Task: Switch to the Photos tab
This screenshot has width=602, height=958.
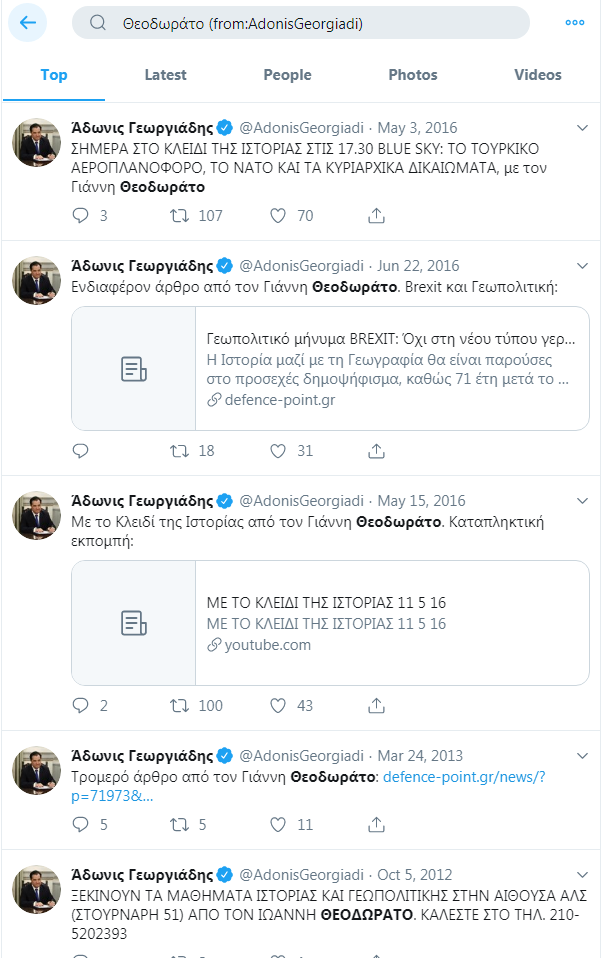Action: (413, 75)
